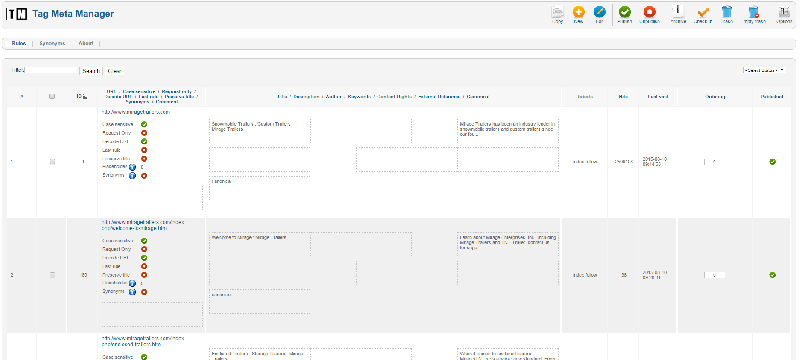Toggle Preserve title status in row 1
Viewport: 800px width, 360px height.
point(144,159)
